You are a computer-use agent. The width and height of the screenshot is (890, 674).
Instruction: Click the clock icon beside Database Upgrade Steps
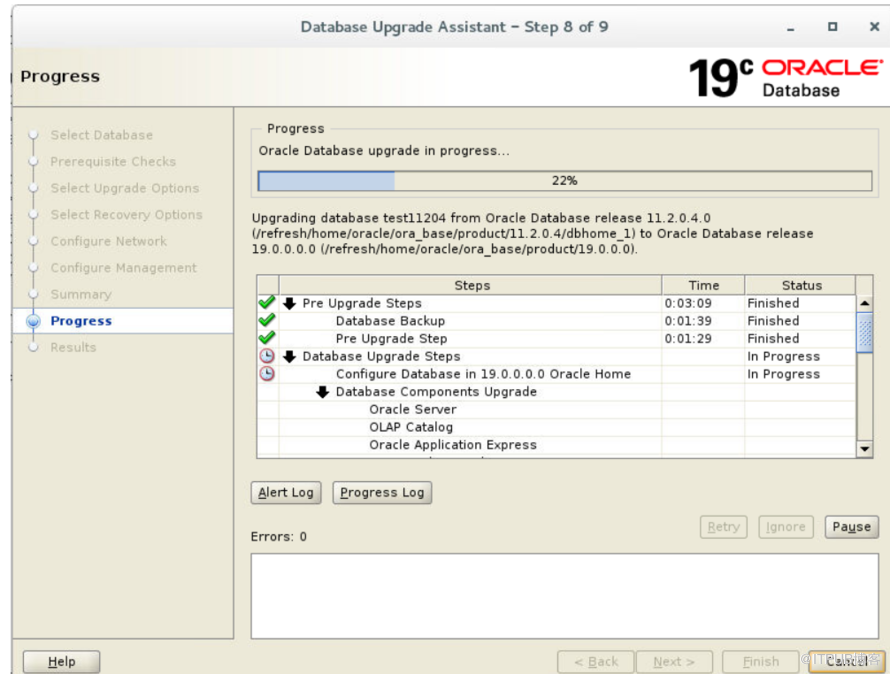(x=267, y=356)
